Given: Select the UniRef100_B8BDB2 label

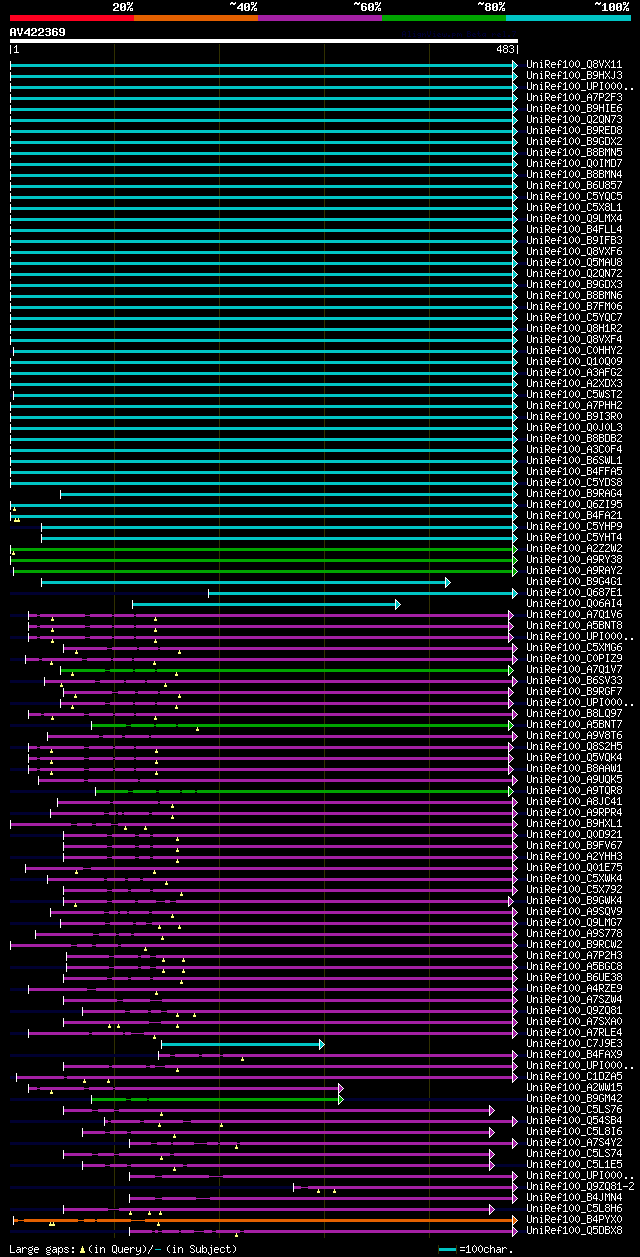Looking at the screenshot, I should tap(574, 438).
